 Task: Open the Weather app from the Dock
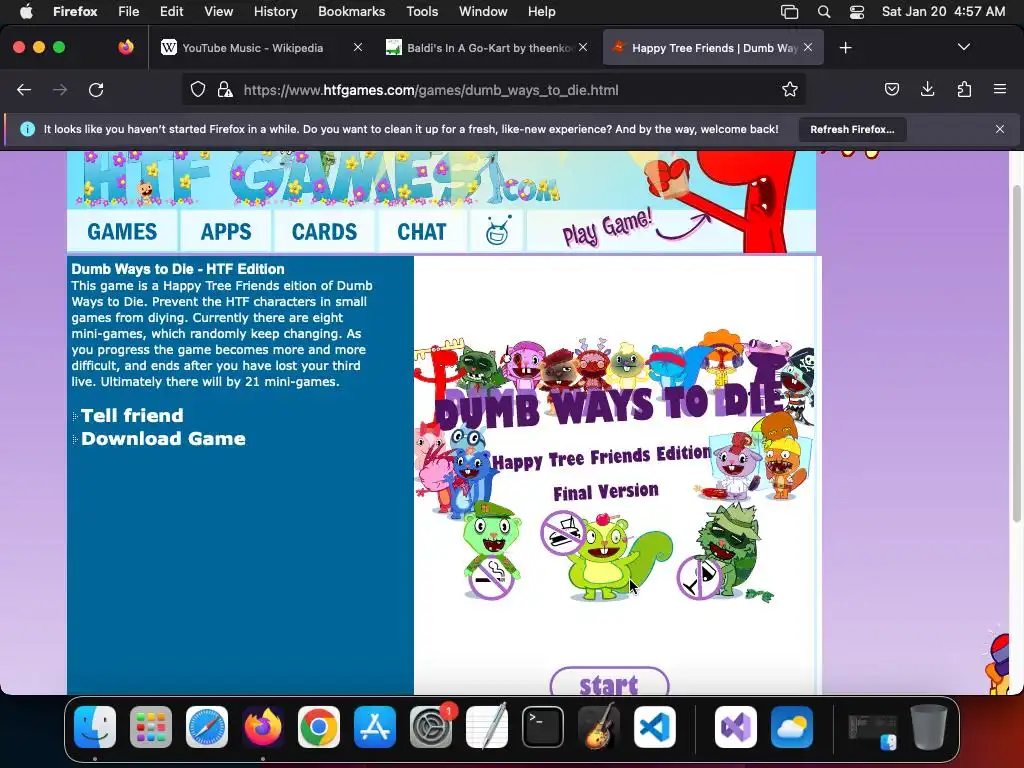pos(792,727)
